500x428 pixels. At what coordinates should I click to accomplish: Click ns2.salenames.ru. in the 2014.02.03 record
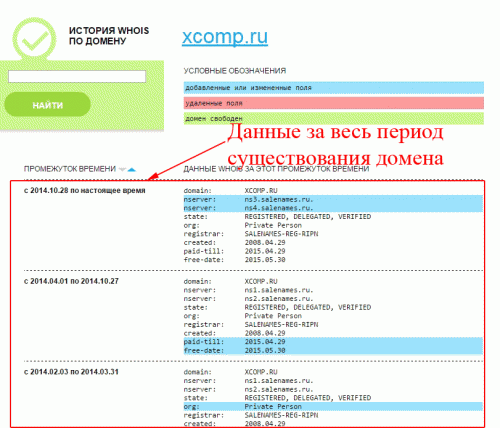click(279, 389)
